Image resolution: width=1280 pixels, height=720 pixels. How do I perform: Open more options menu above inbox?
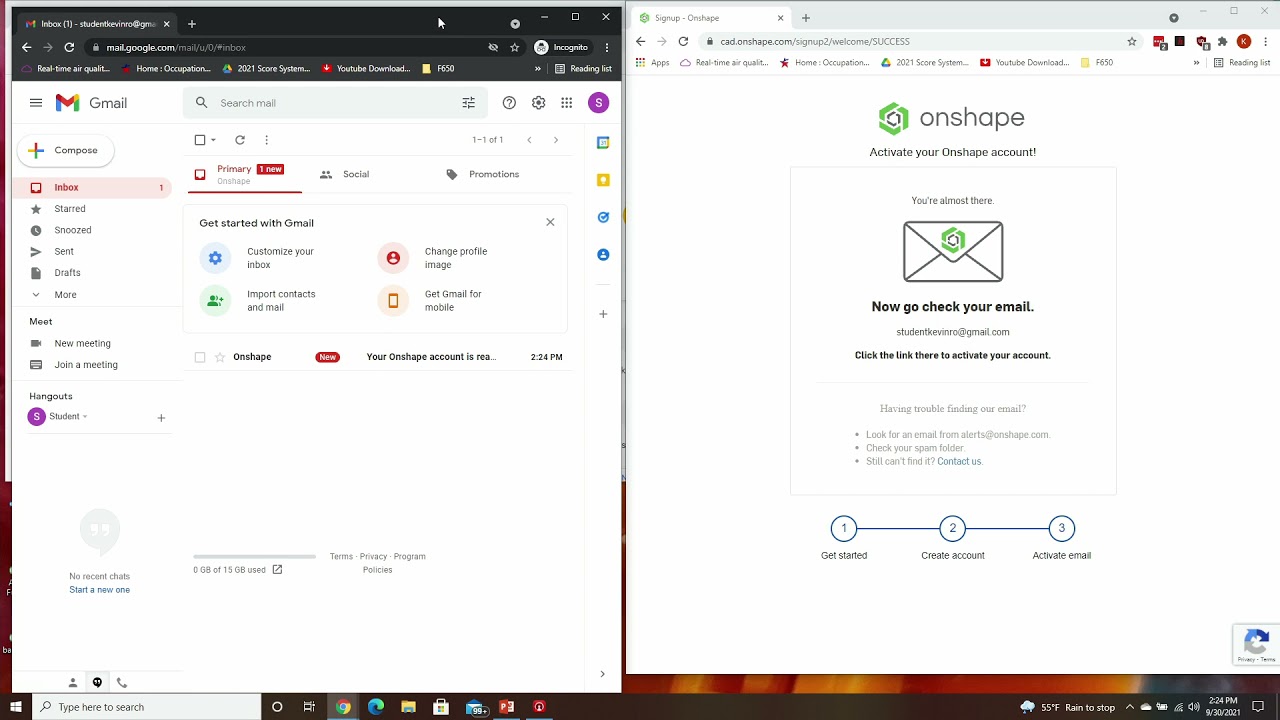click(266, 140)
